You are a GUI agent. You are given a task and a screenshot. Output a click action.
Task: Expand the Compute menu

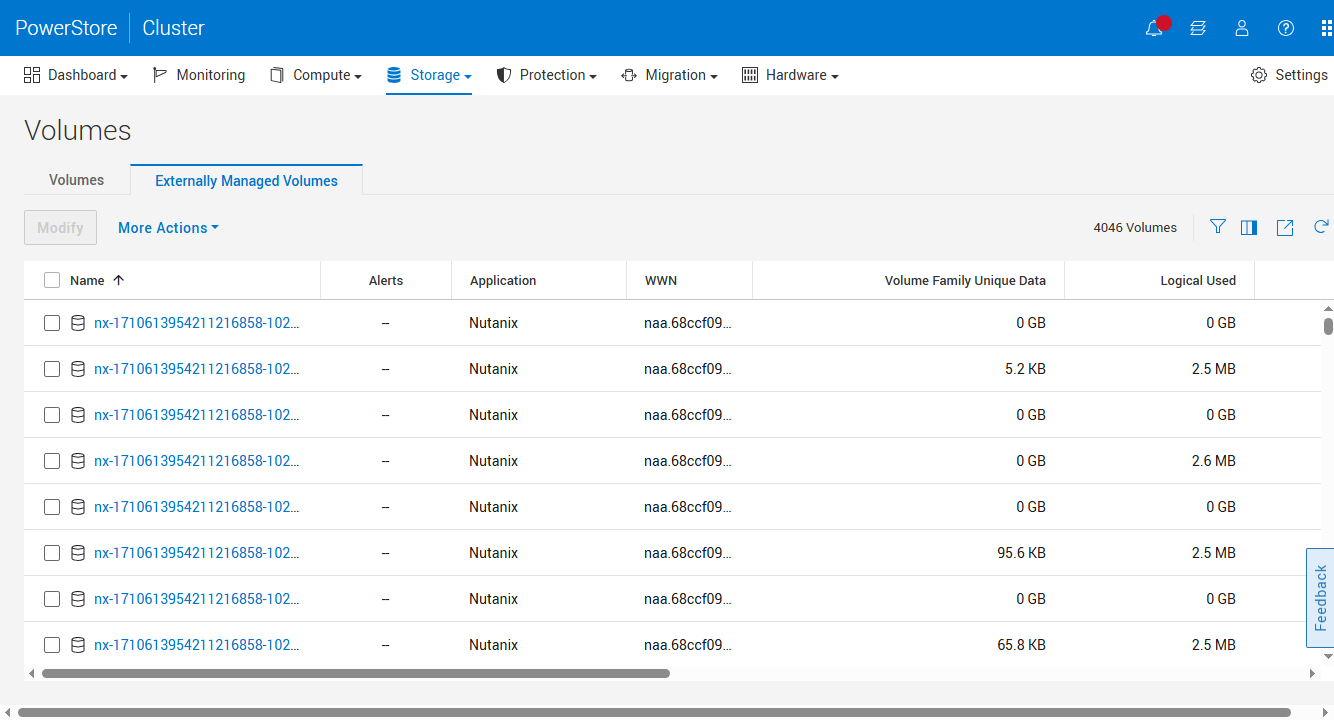click(316, 75)
